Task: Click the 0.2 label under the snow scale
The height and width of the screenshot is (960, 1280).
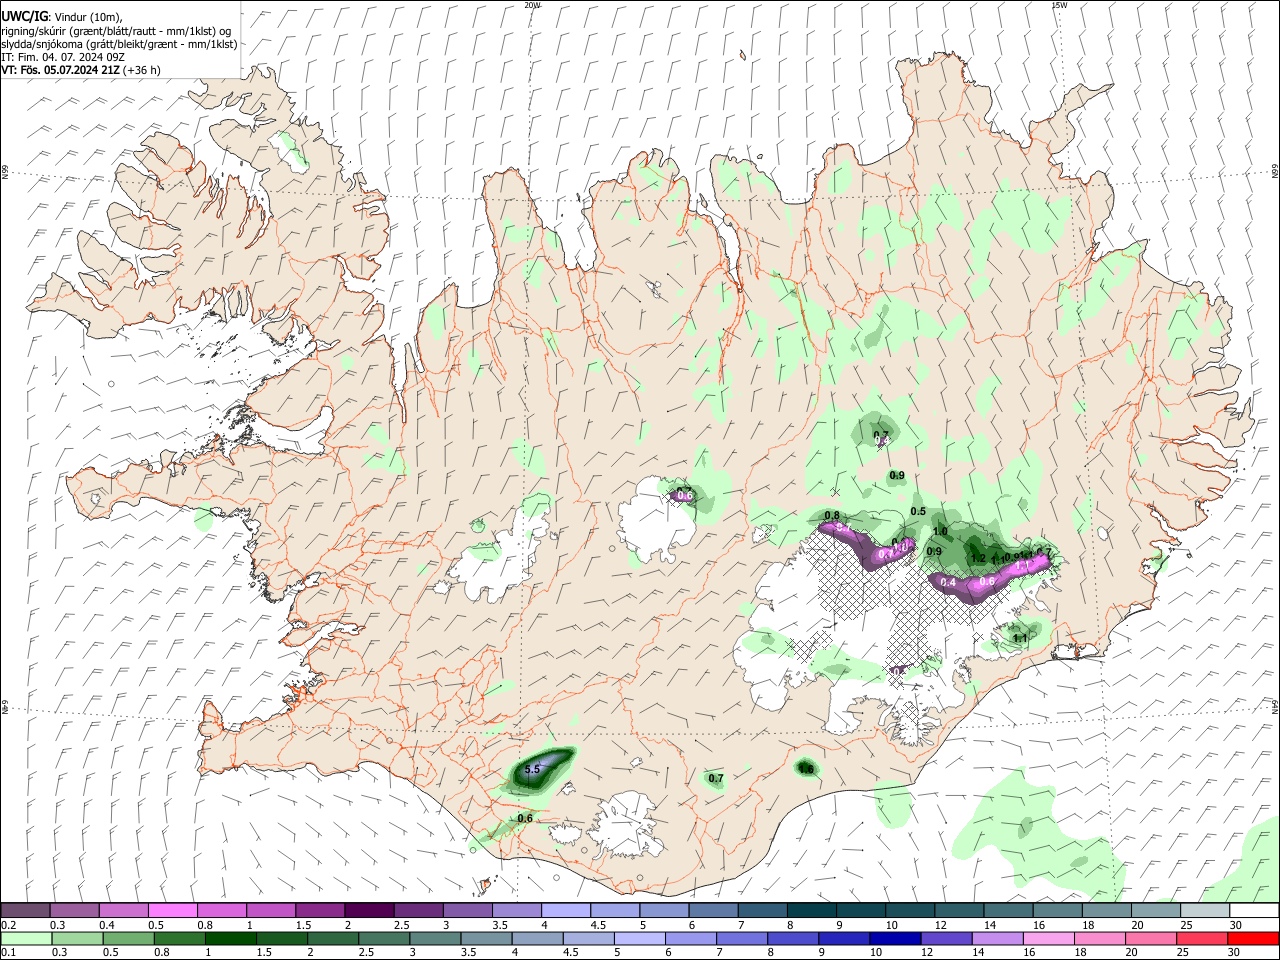Action: [8, 925]
